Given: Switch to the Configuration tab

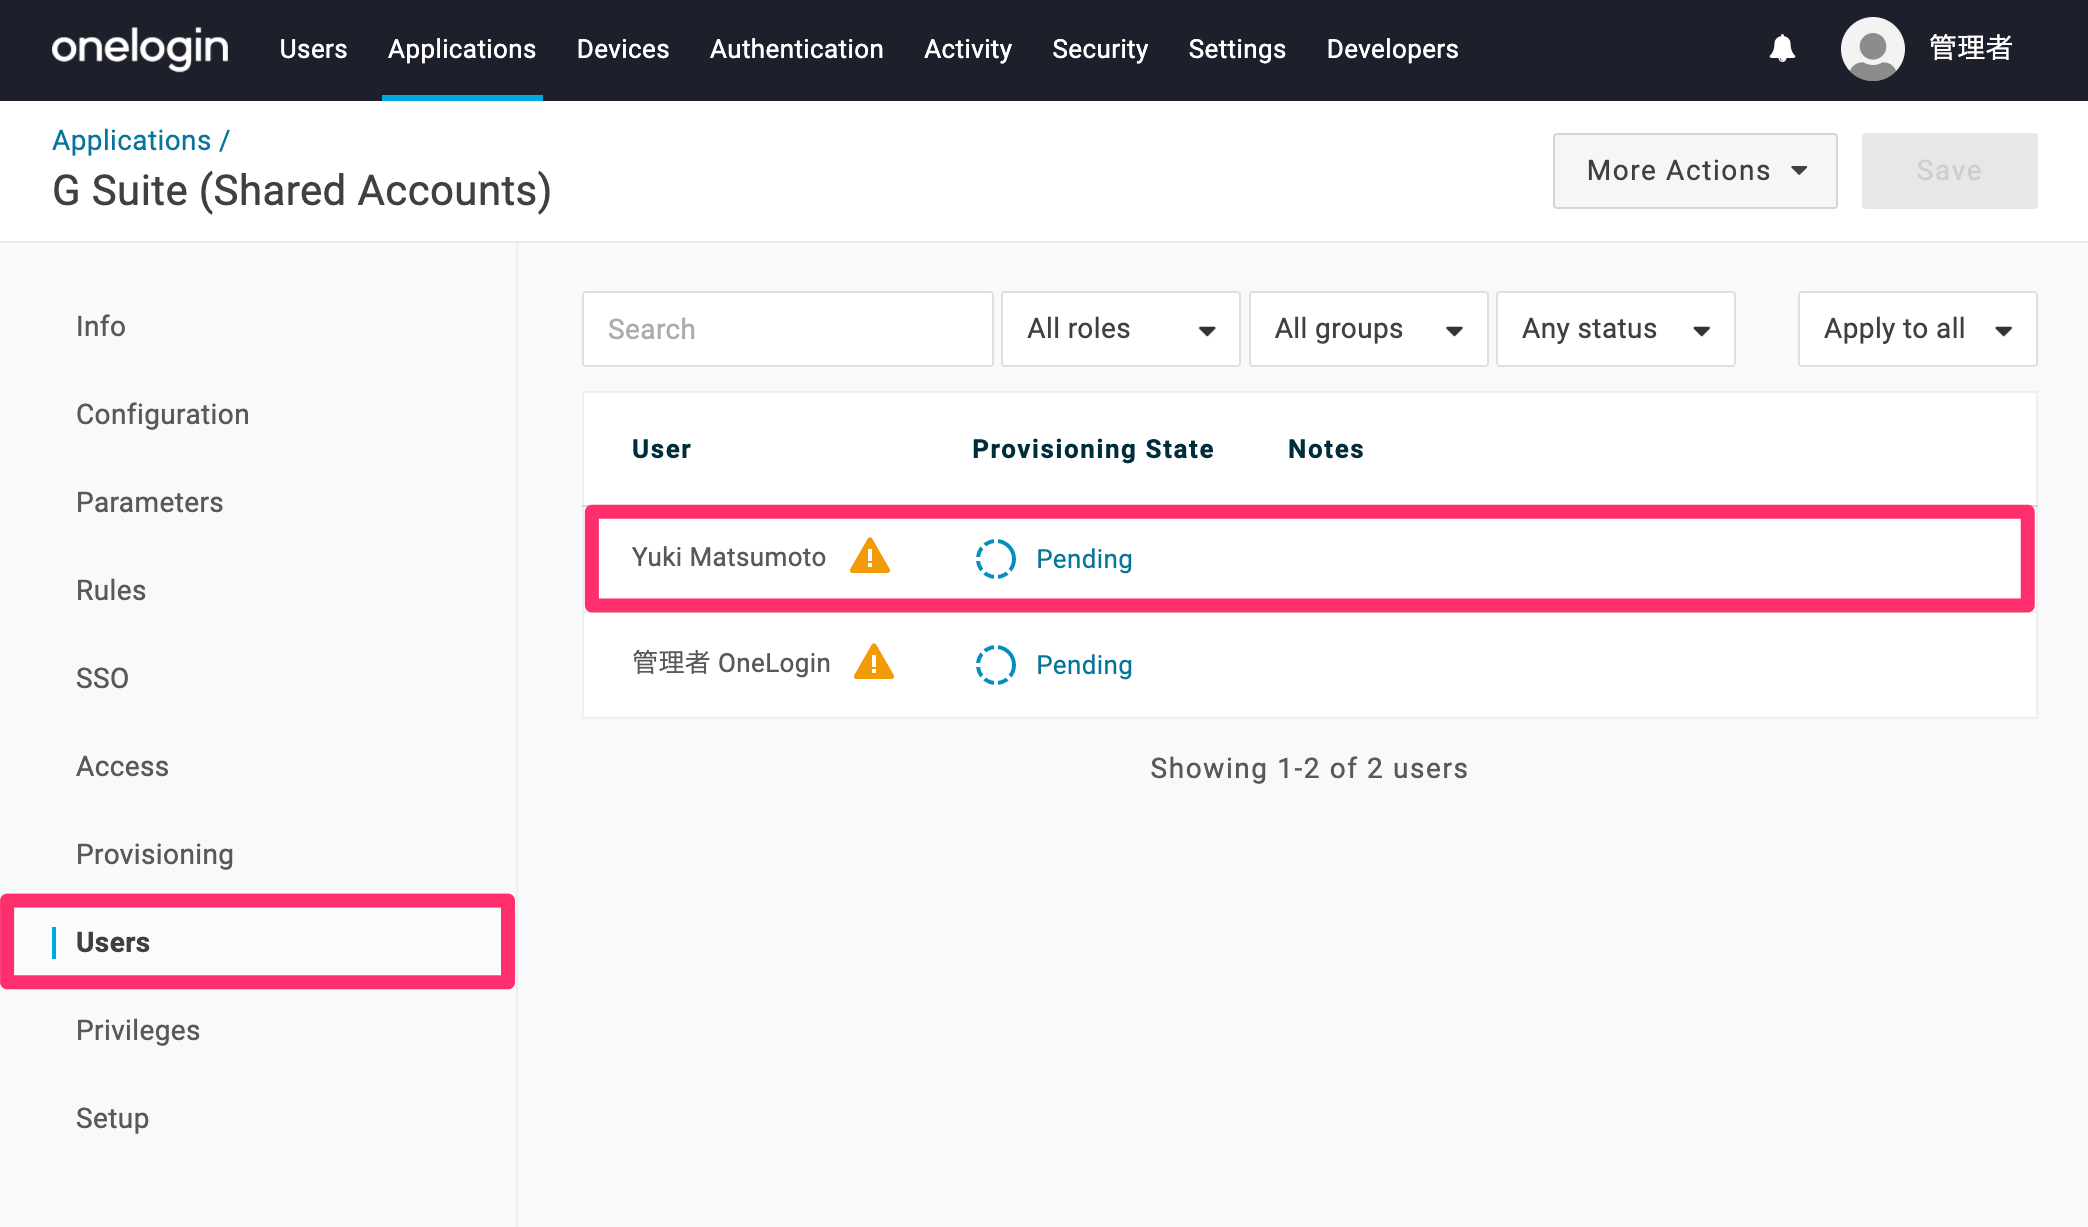Looking at the screenshot, I should pos(163,414).
